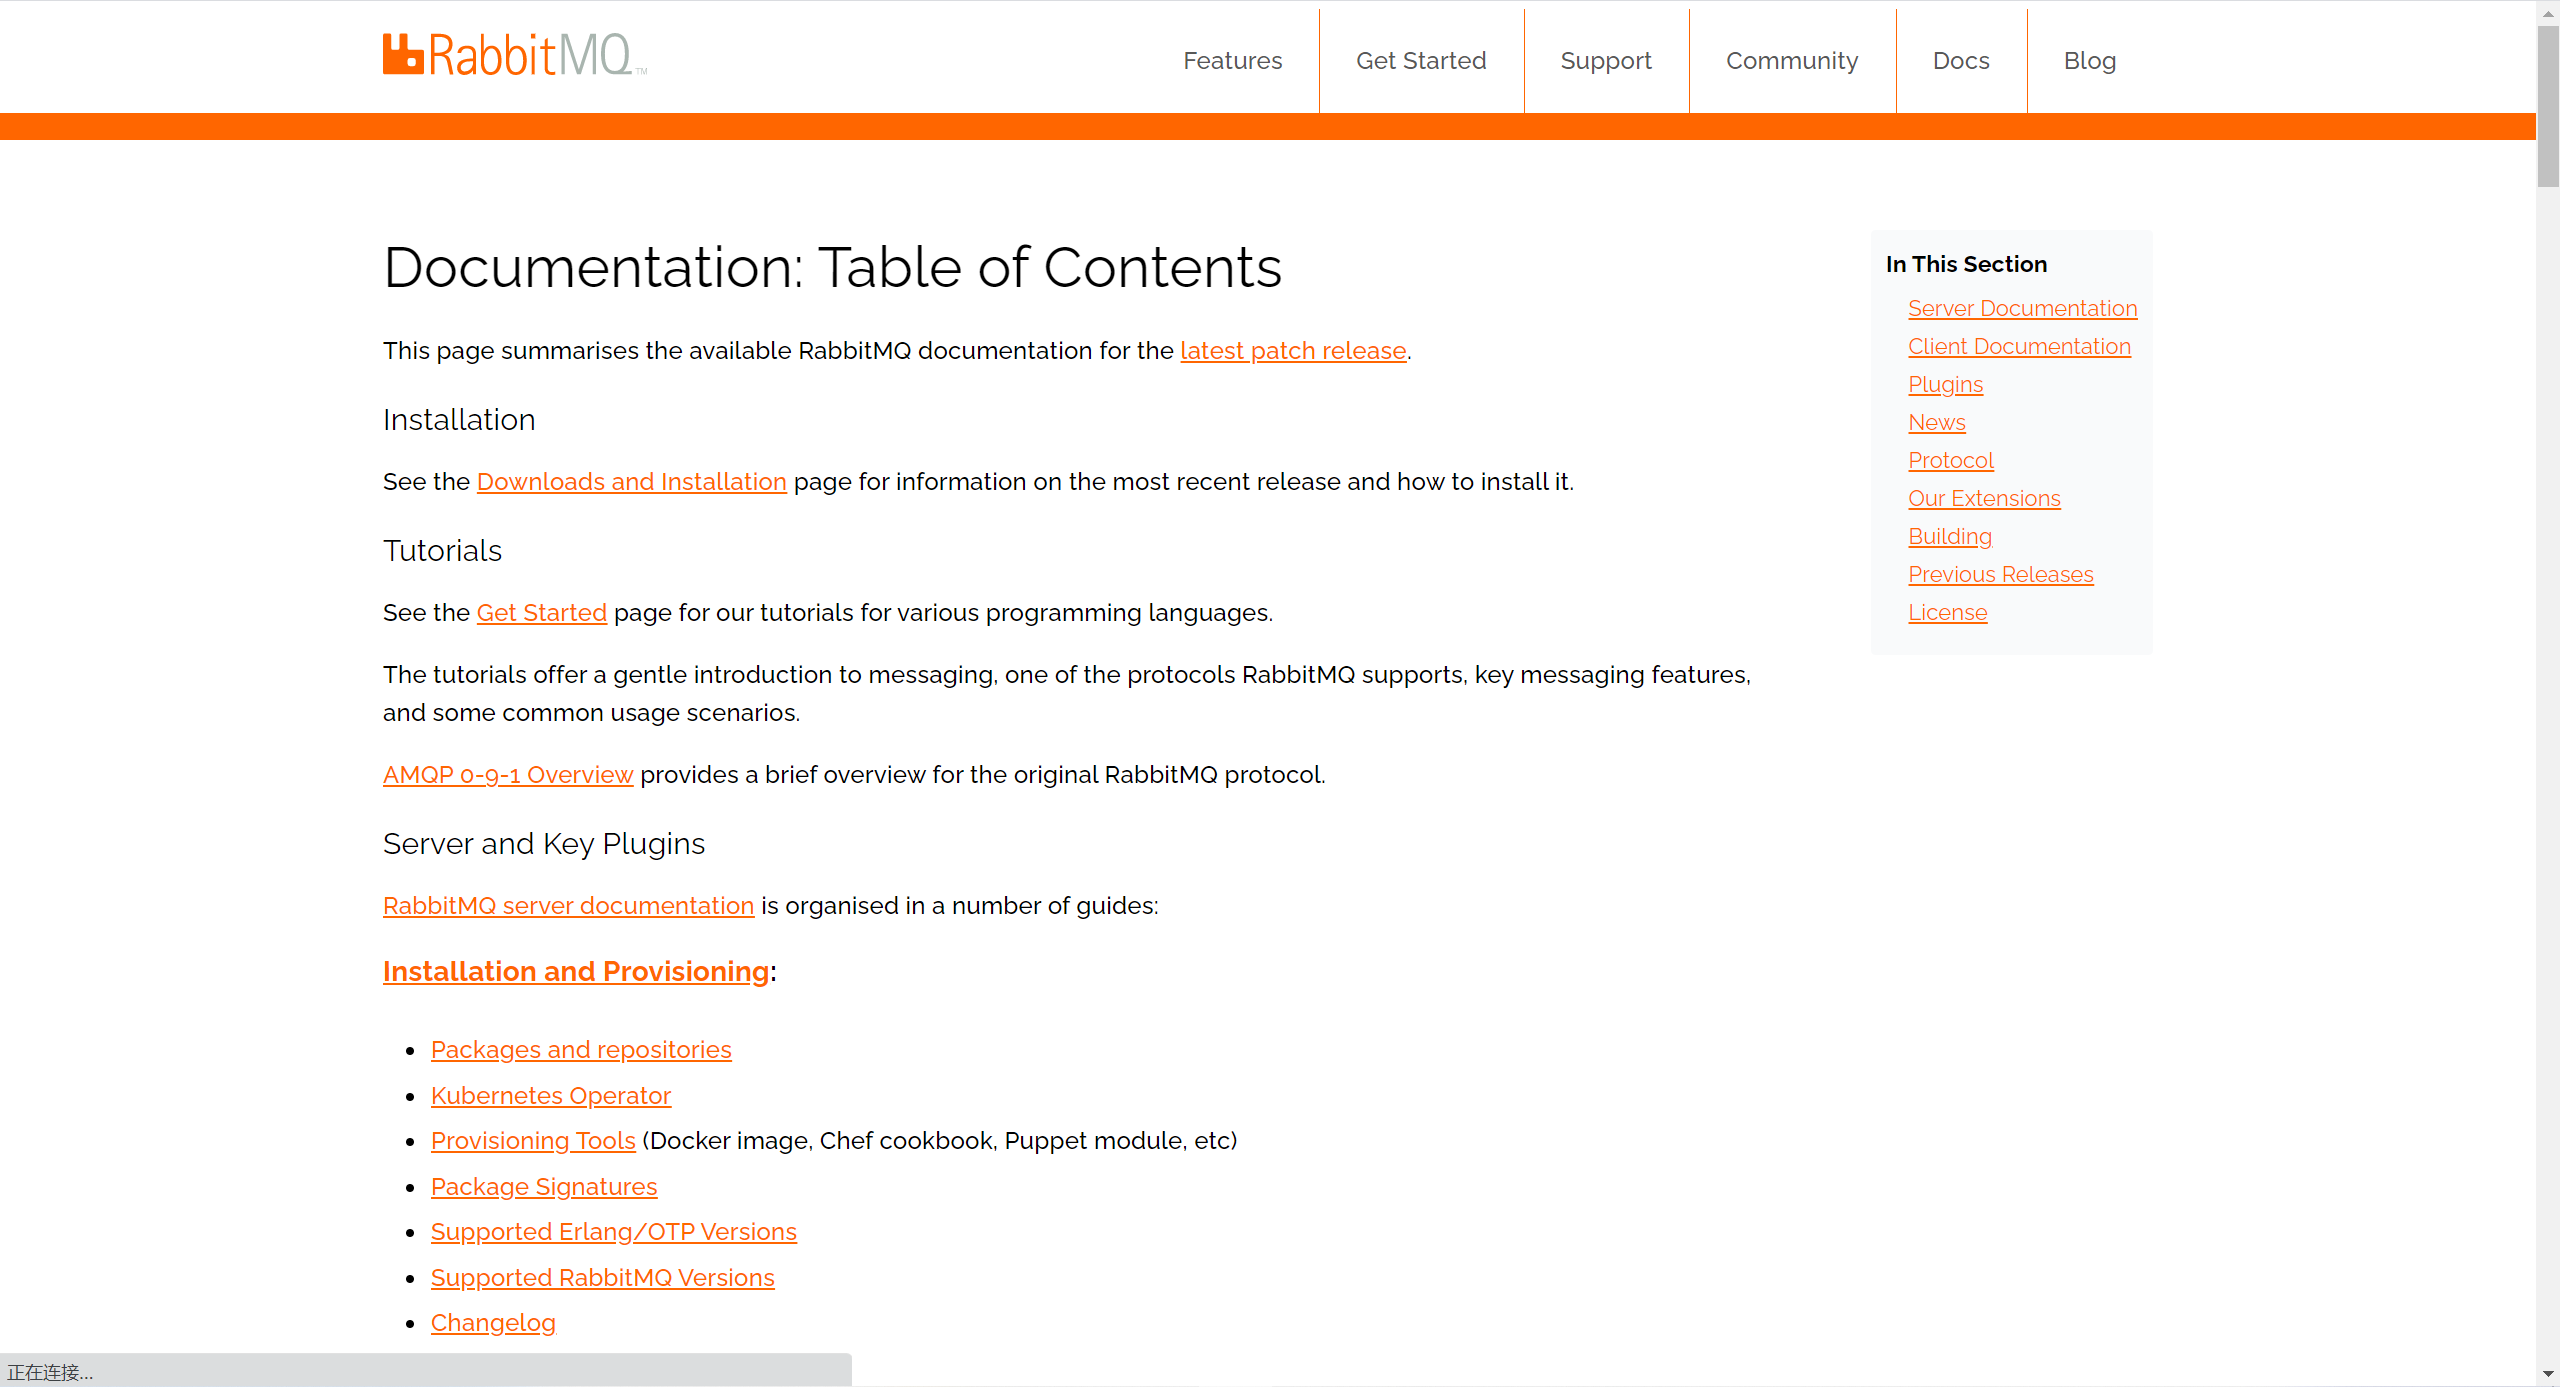Follow the Get Started link in Tutorials
The width and height of the screenshot is (2560, 1387).
[542, 613]
